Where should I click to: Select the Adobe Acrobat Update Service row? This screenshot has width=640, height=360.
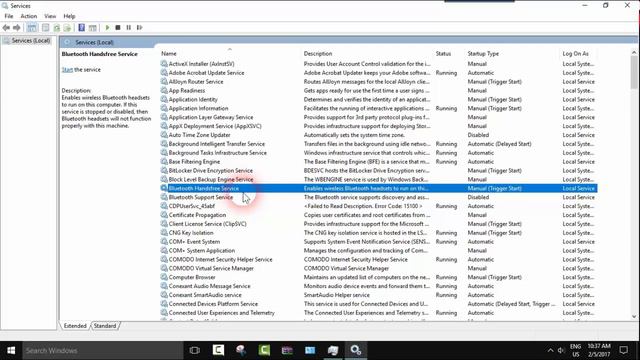point(378,73)
